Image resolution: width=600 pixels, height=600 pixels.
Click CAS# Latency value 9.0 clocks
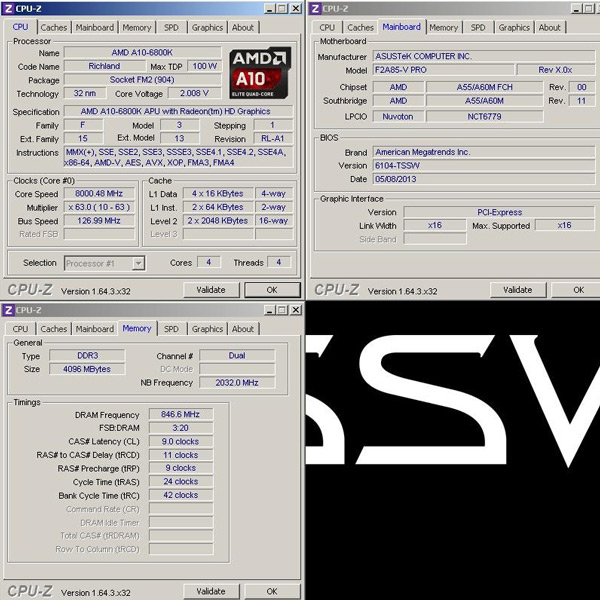181,442
